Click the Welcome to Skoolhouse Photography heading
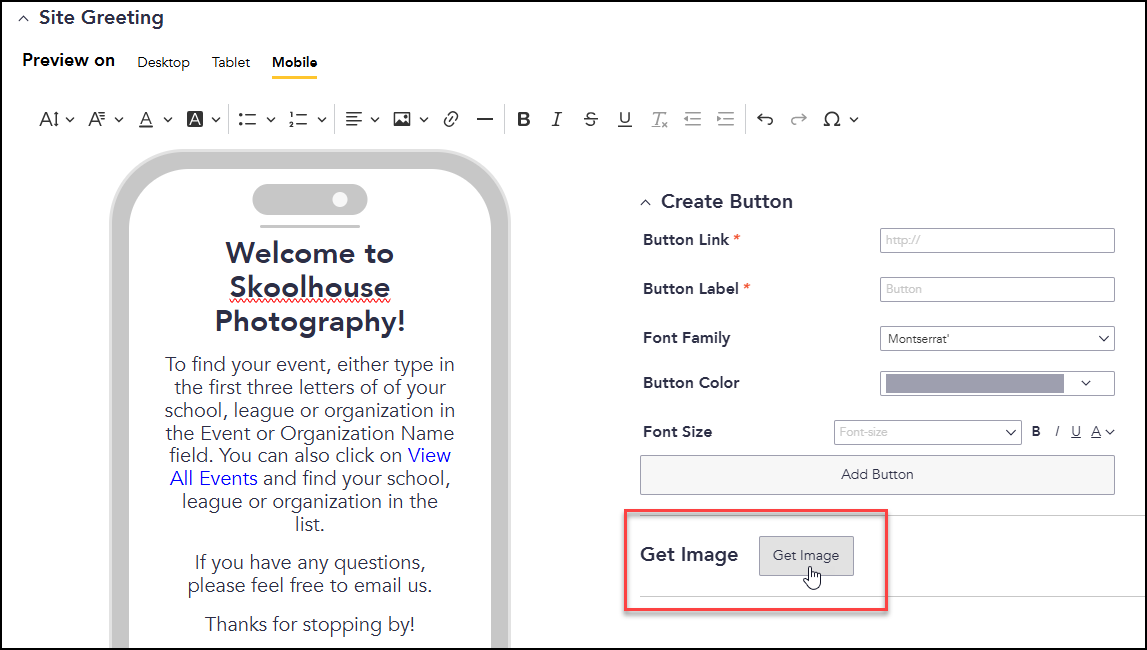Image resolution: width=1147 pixels, height=650 pixels. coord(310,287)
